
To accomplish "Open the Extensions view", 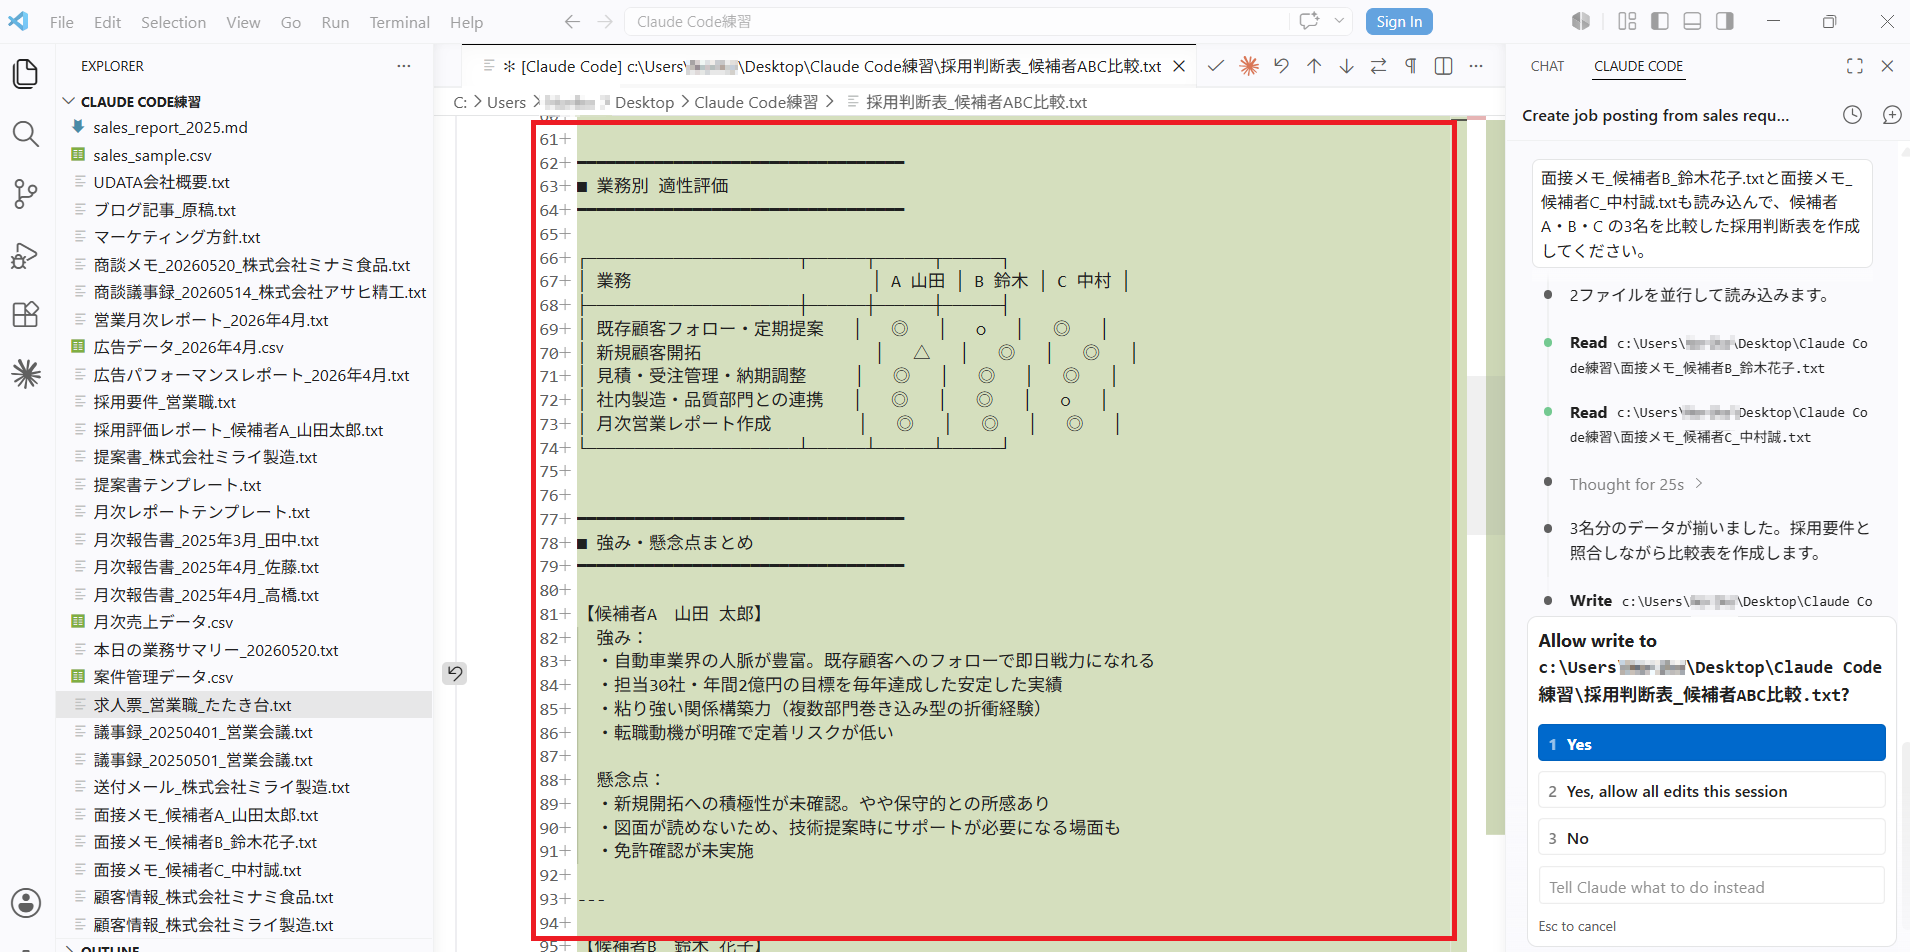I will coord(26,314).
